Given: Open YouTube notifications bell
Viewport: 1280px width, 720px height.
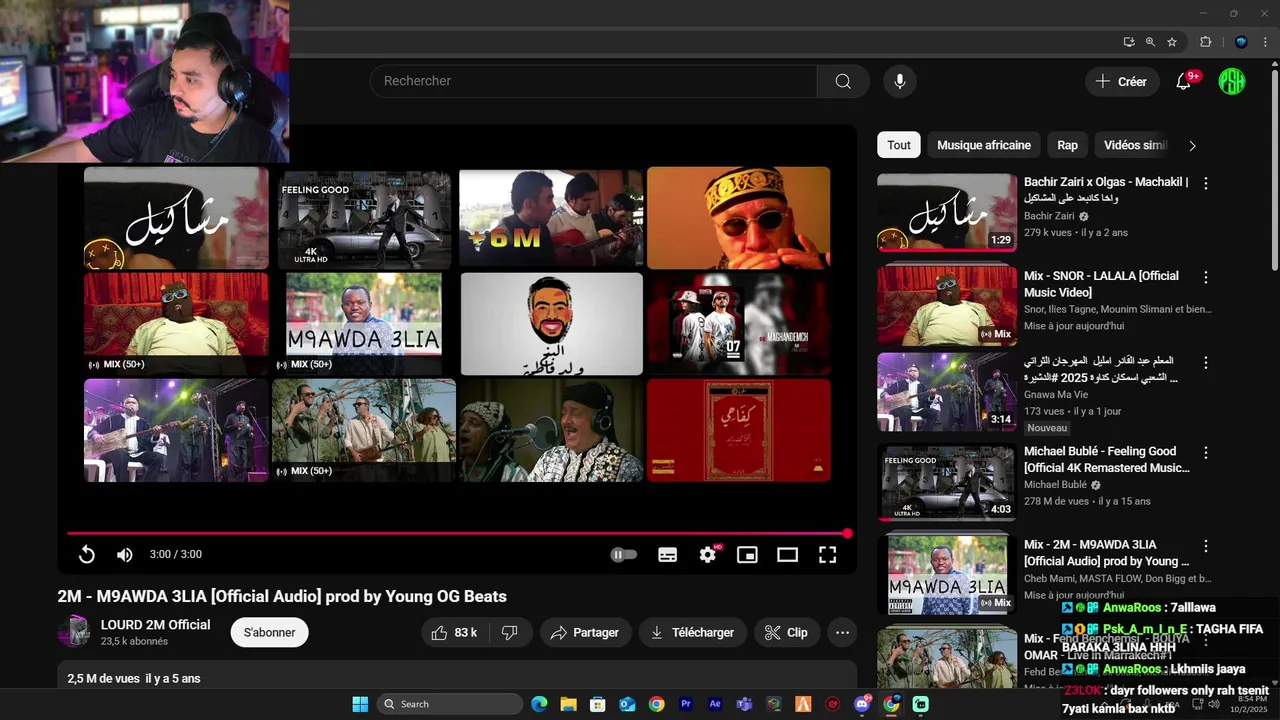Looking at the screenshot, I should pos(1183,82).
